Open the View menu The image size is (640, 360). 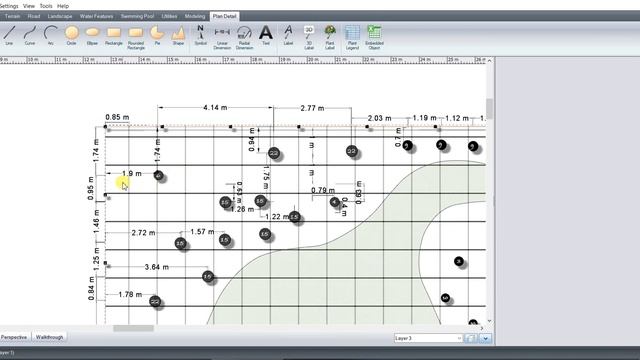(x=29, y=6)
